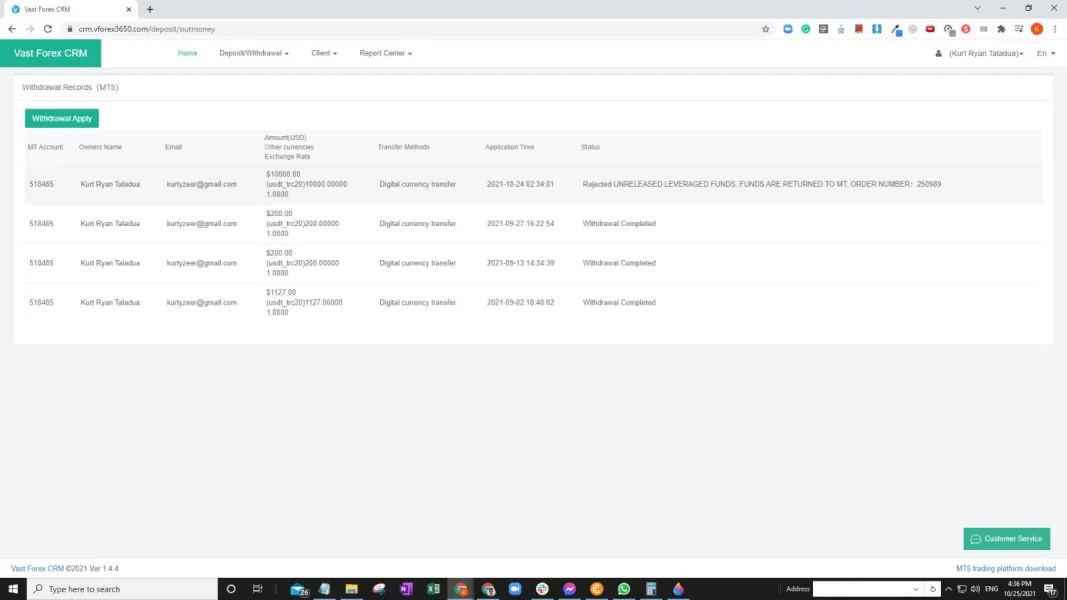Click the bookmark star in address bar
Screen dimensions: 1067x600
coord(766,29)
